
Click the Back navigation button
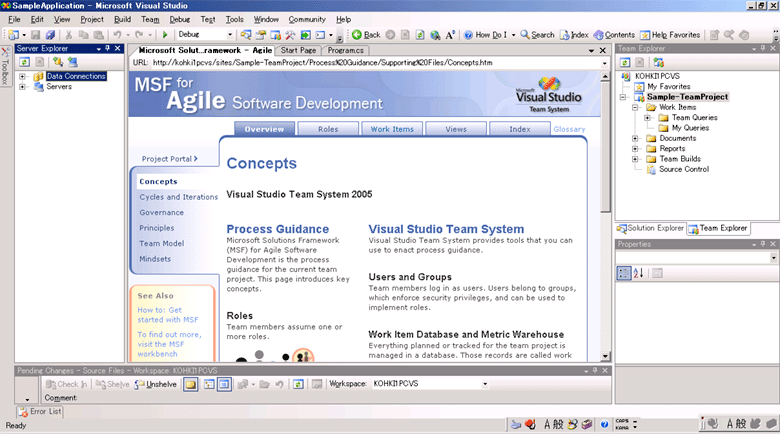(x=366, y=35)
